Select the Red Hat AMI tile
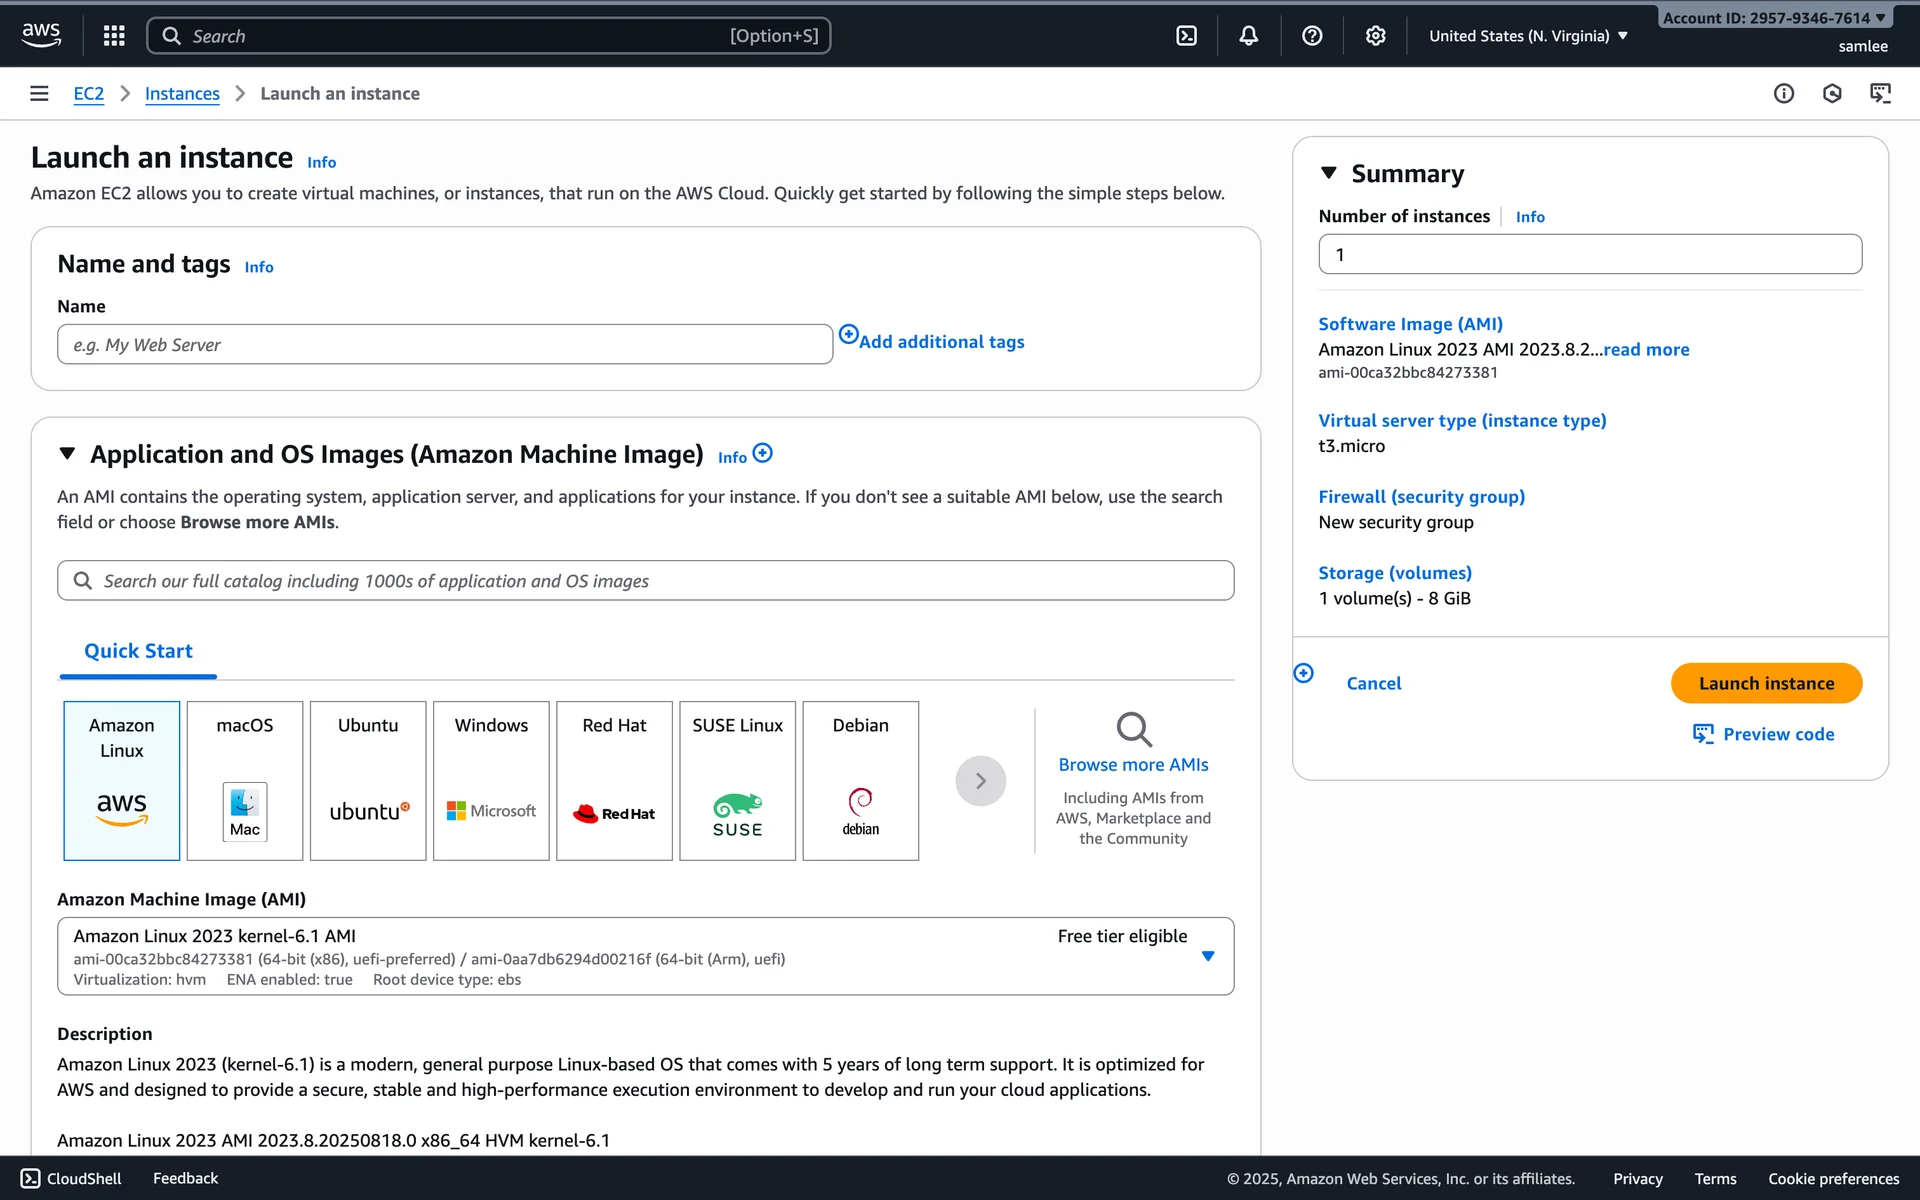Viewport: 1920px width, 1200px height. pyautogui.click(x=614, y=780)
